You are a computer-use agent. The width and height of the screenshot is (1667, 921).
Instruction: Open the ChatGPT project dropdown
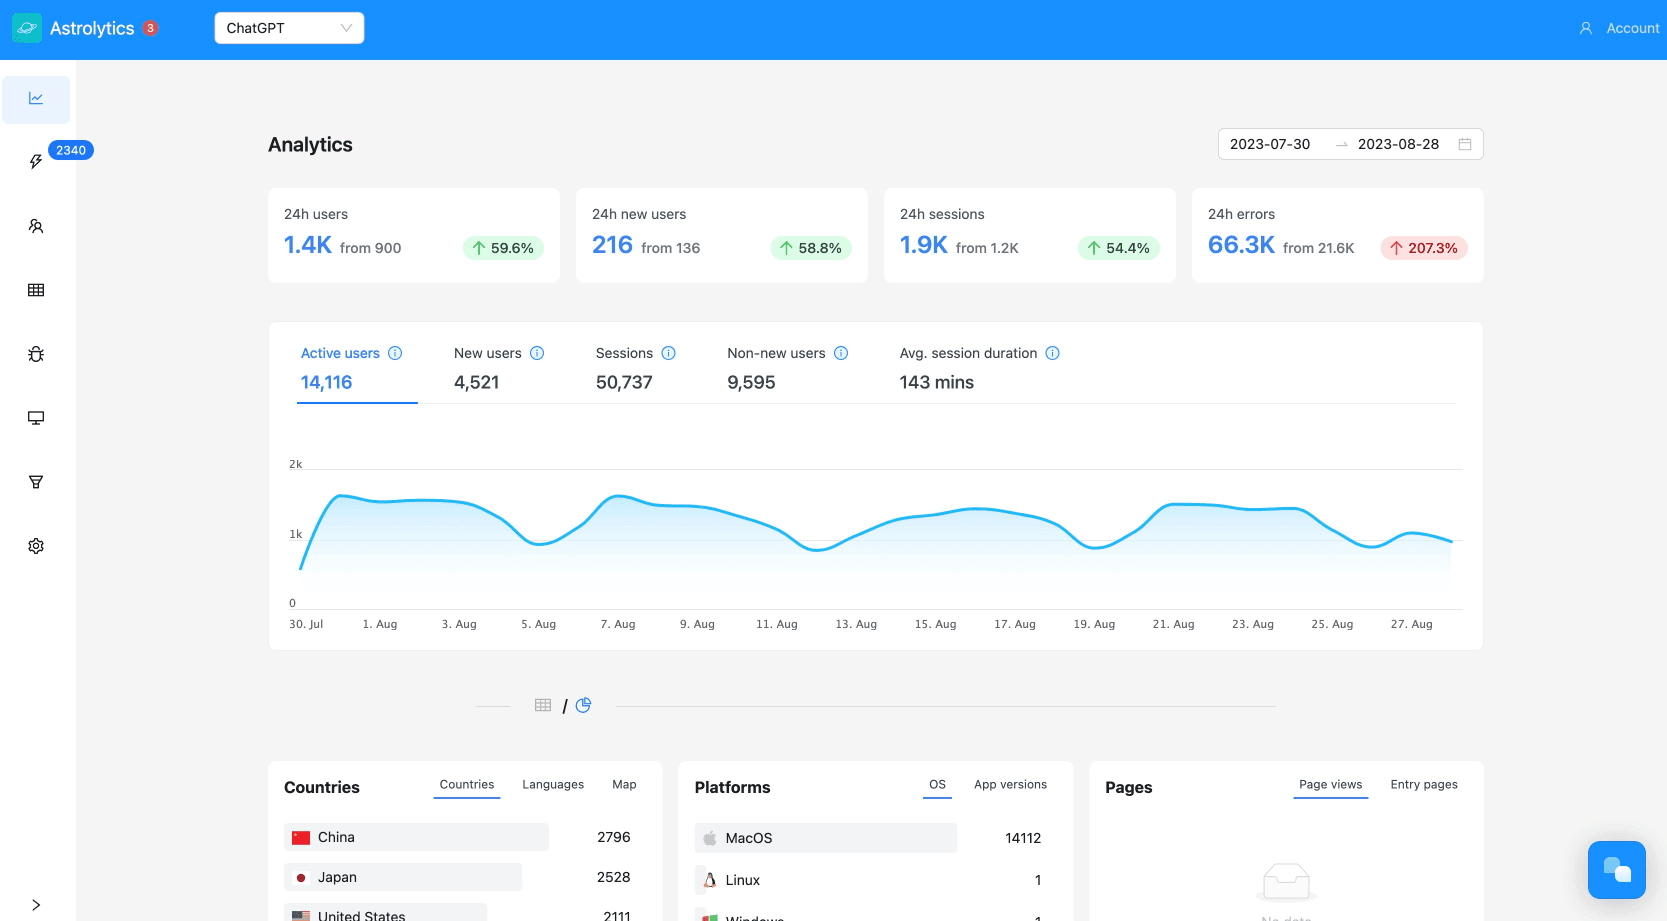pos(288,28)
